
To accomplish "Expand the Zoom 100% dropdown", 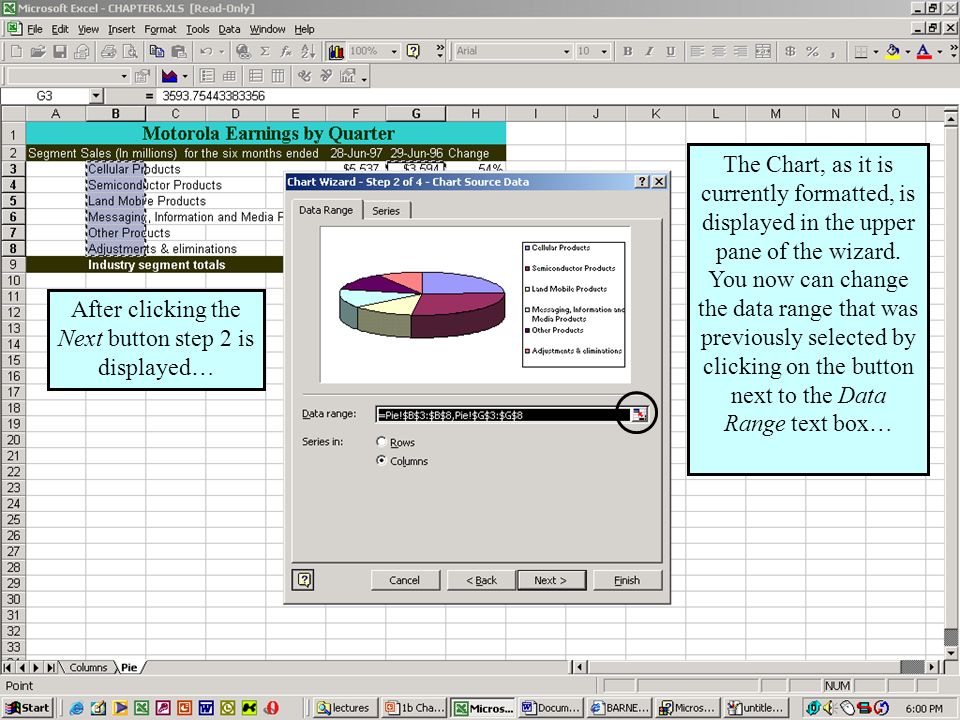I will (394, 51).
